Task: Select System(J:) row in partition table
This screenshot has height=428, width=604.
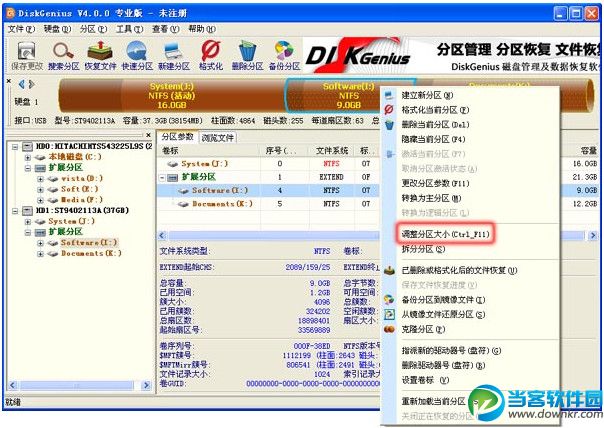Action: (x=268, y=164)
